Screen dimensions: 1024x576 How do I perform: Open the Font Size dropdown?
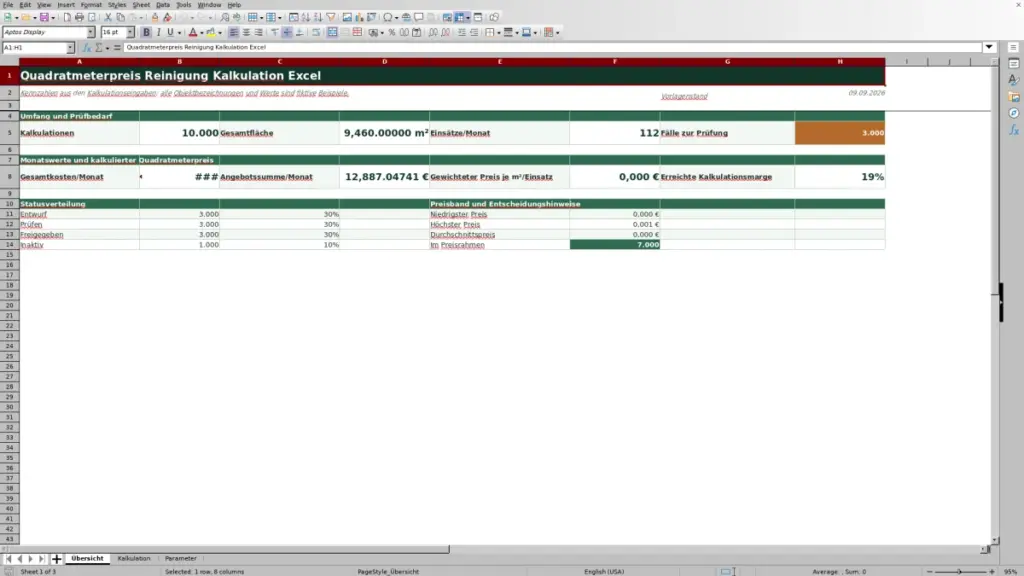pos(130,33)
